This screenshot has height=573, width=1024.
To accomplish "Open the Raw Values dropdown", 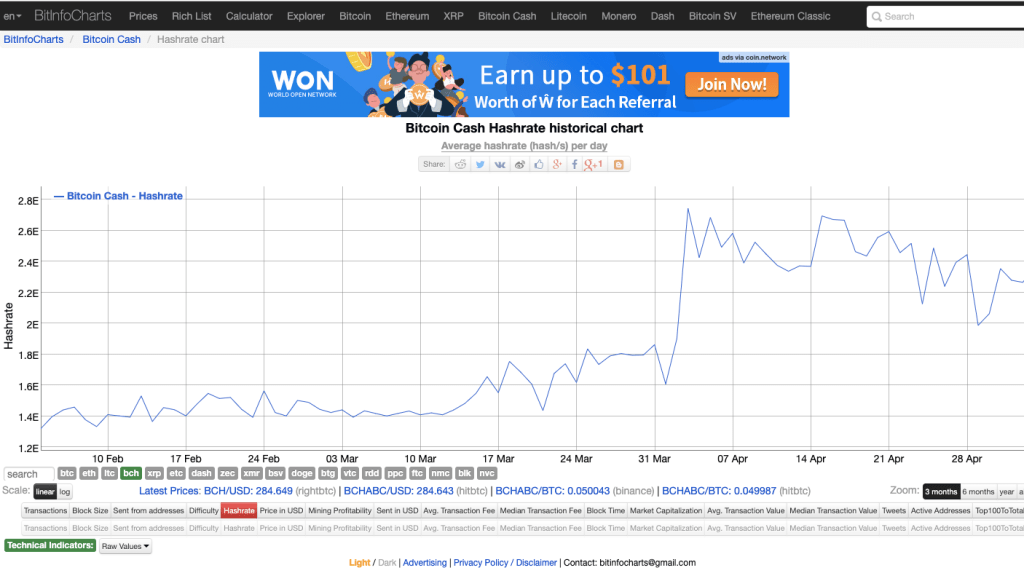I will [x=125, y=546].
